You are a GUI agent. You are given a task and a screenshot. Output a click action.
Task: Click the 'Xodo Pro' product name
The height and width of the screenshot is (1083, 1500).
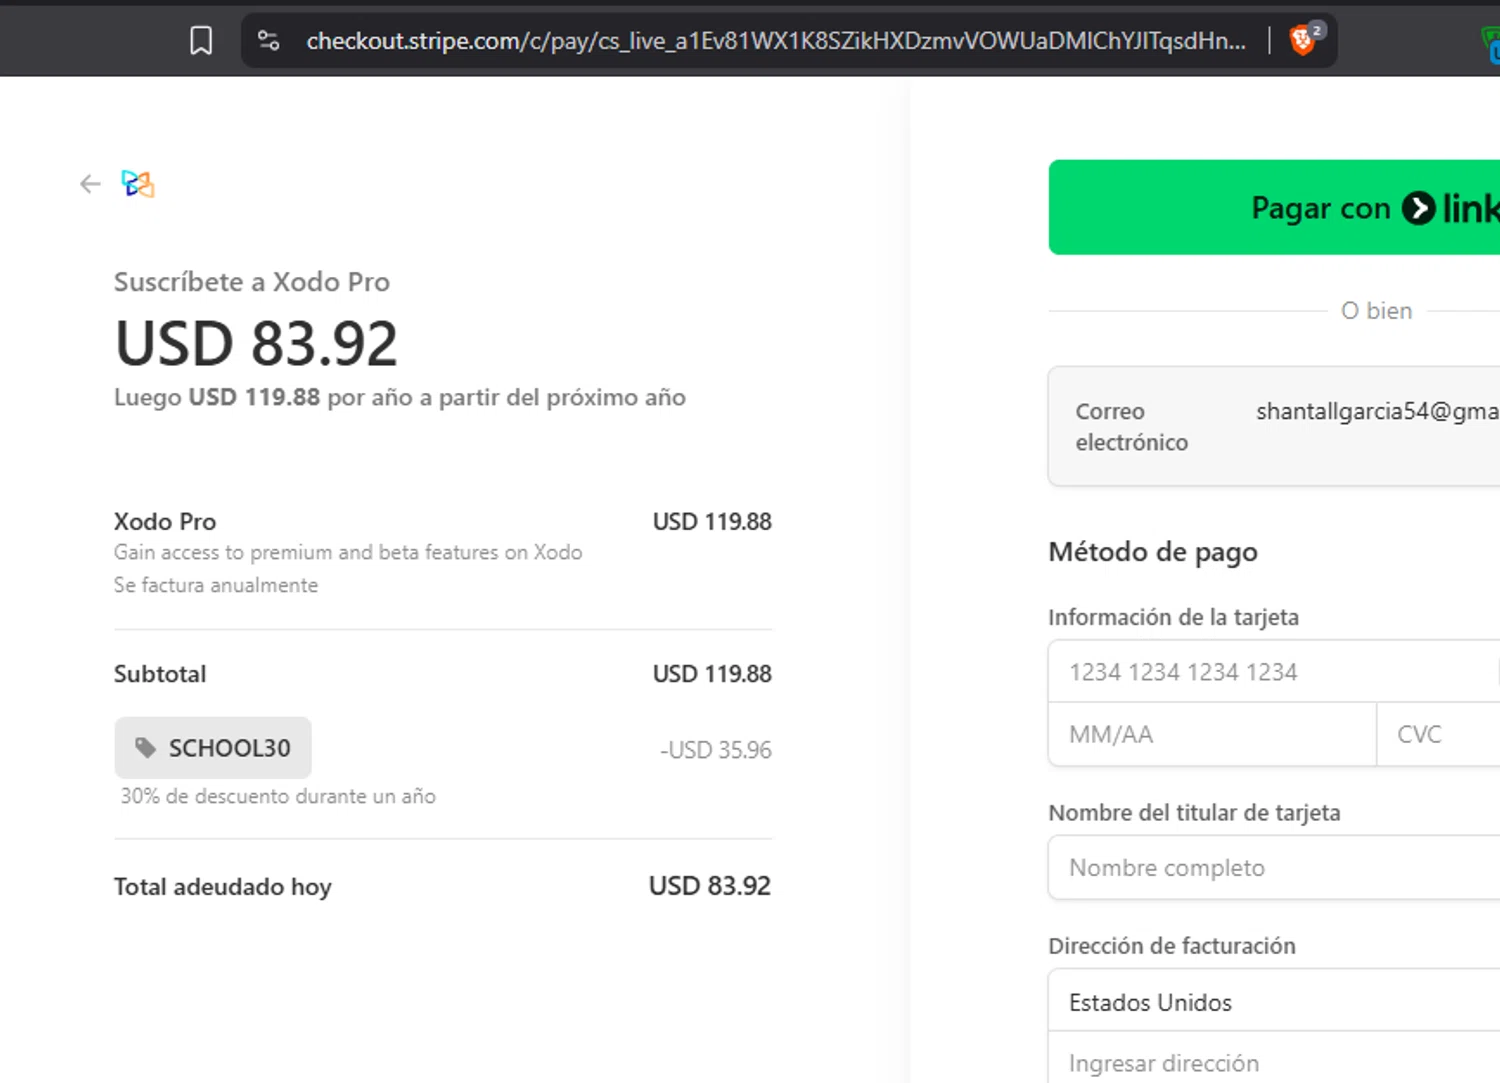pos(165,521)
